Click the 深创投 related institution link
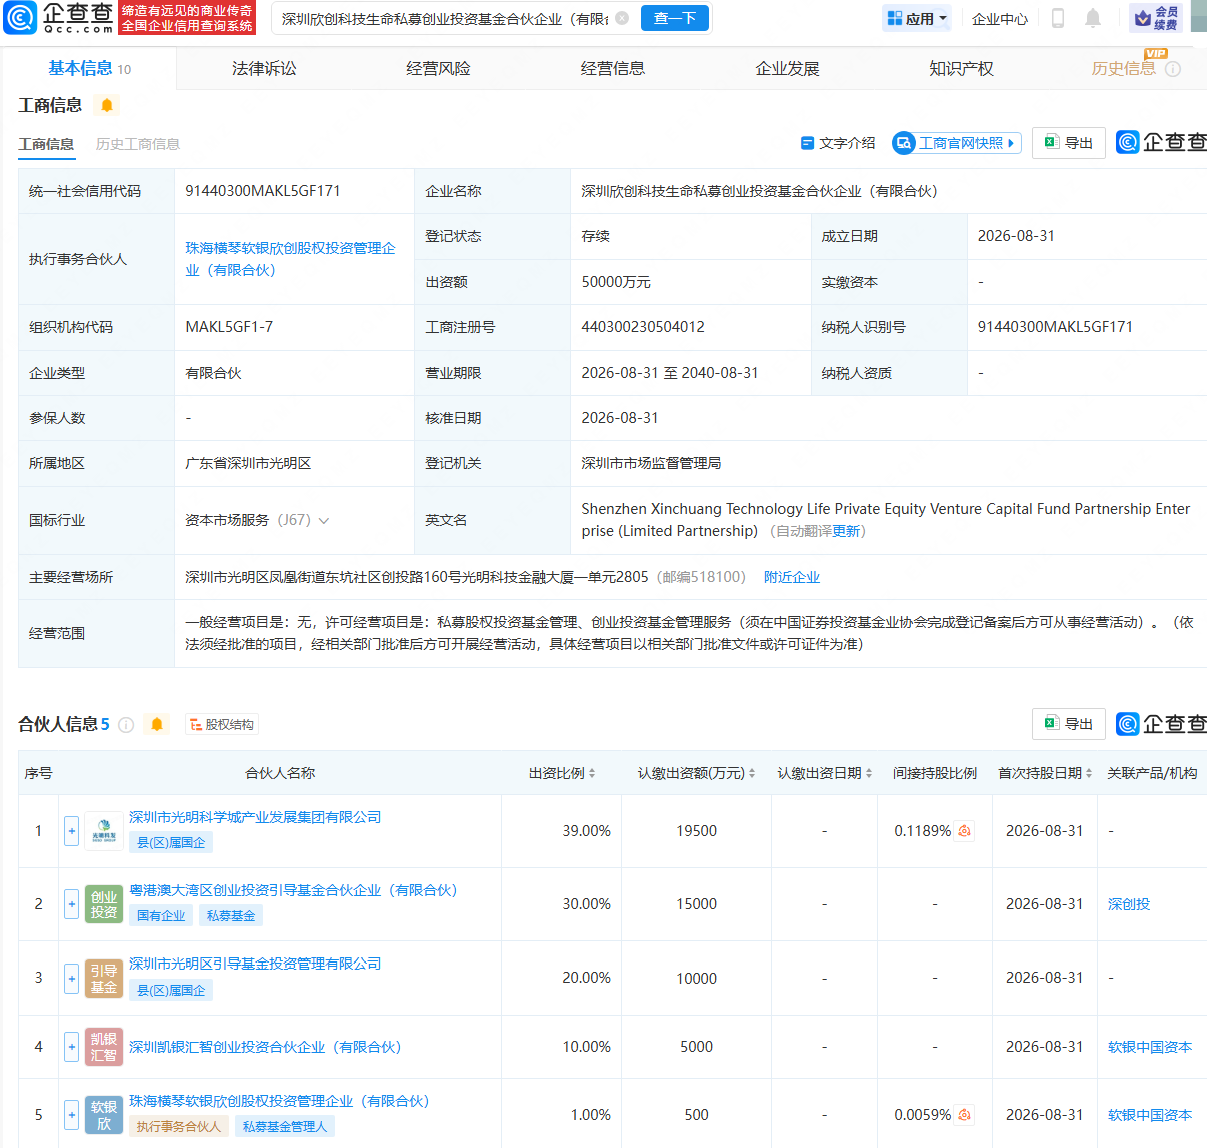The height and width of the screenshot is (1148, 1207). pos(1129,904)
